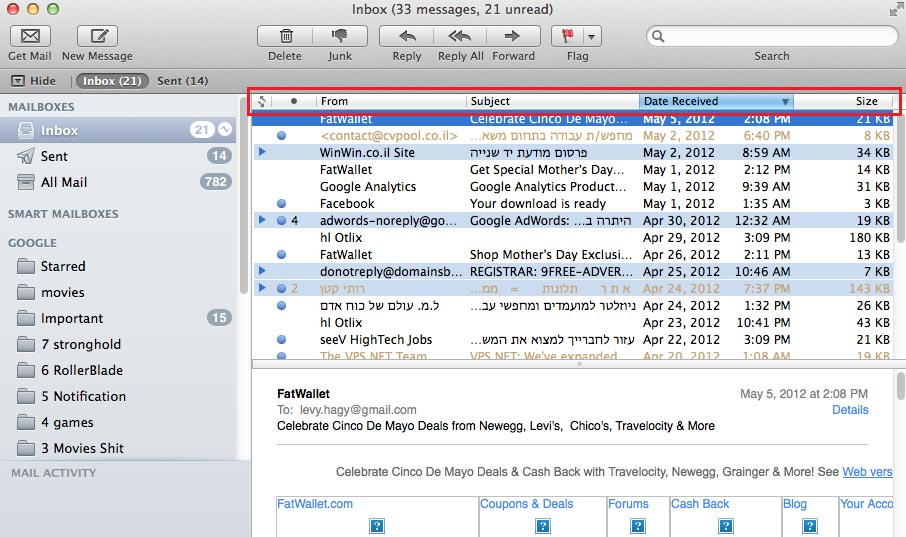The width and height of the screenshot is (906, 537).
Task: Toggle Date Received sort direction arrow
Action: 785,102
